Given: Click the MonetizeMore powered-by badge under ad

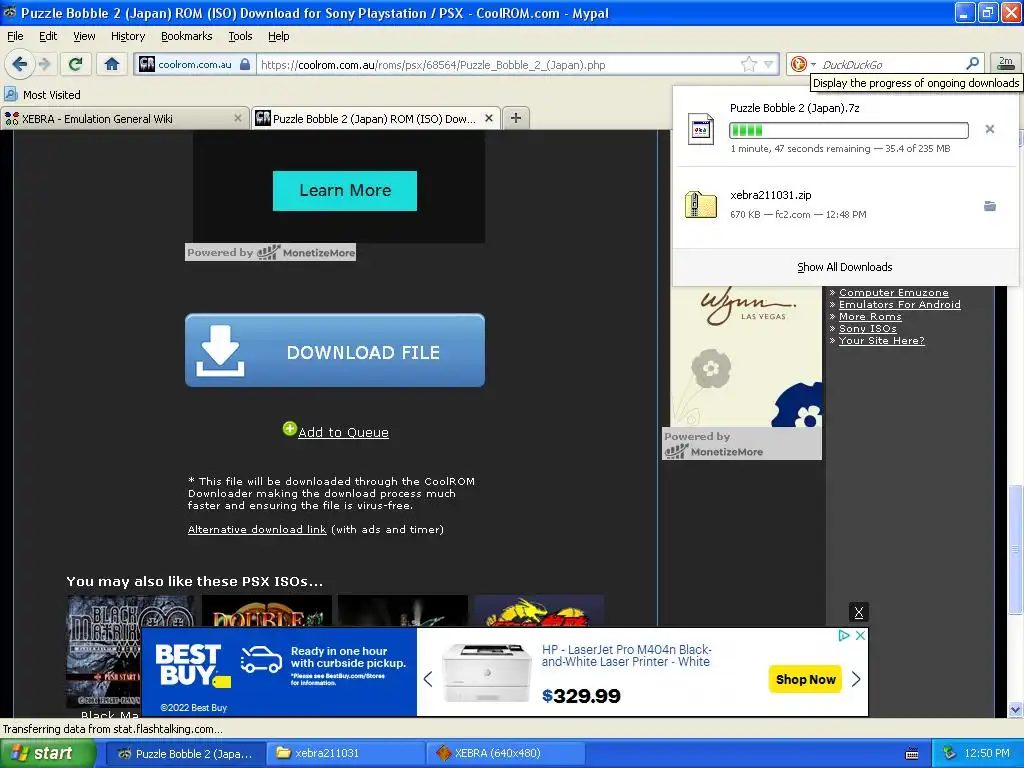Looking at the screenshot, I should click(x=270, y=252).
